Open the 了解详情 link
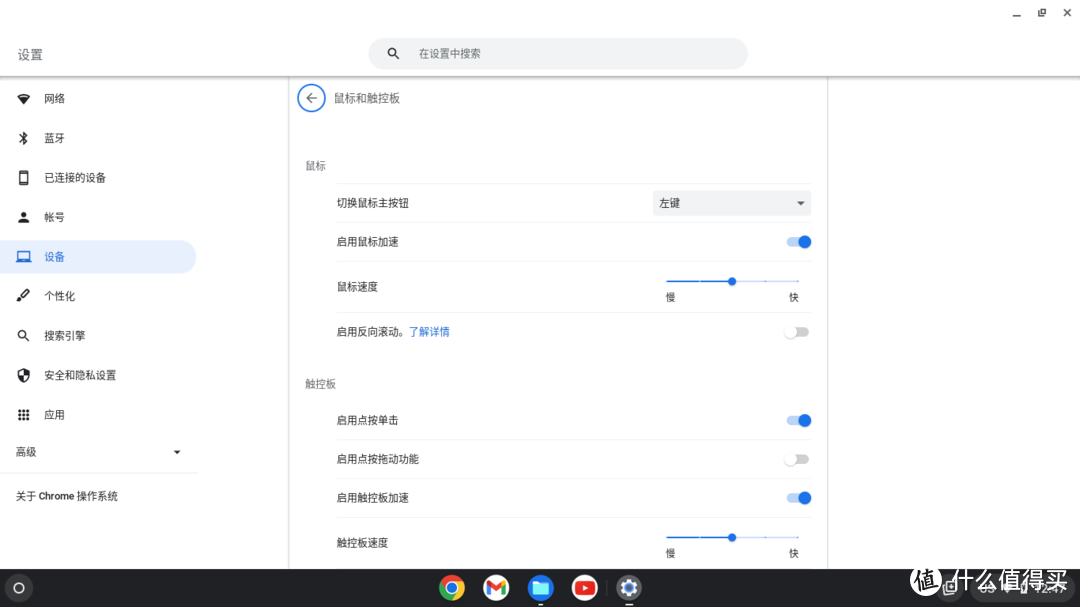The width and height of the screenshot is (1080, 607). click(x=428, y=331)
